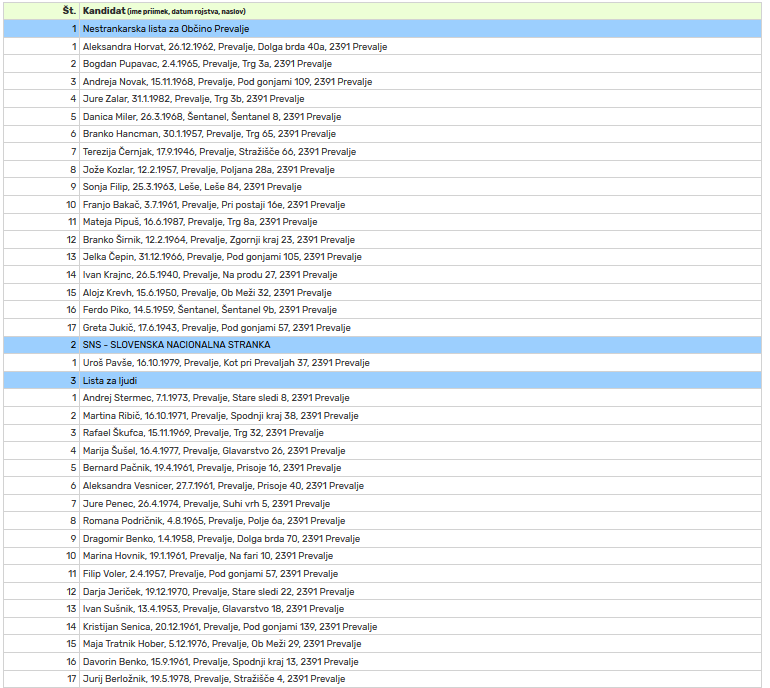Click on Romana Podričnik entry
Viewport: 770px width, 688px height.
tap(213, 521)
